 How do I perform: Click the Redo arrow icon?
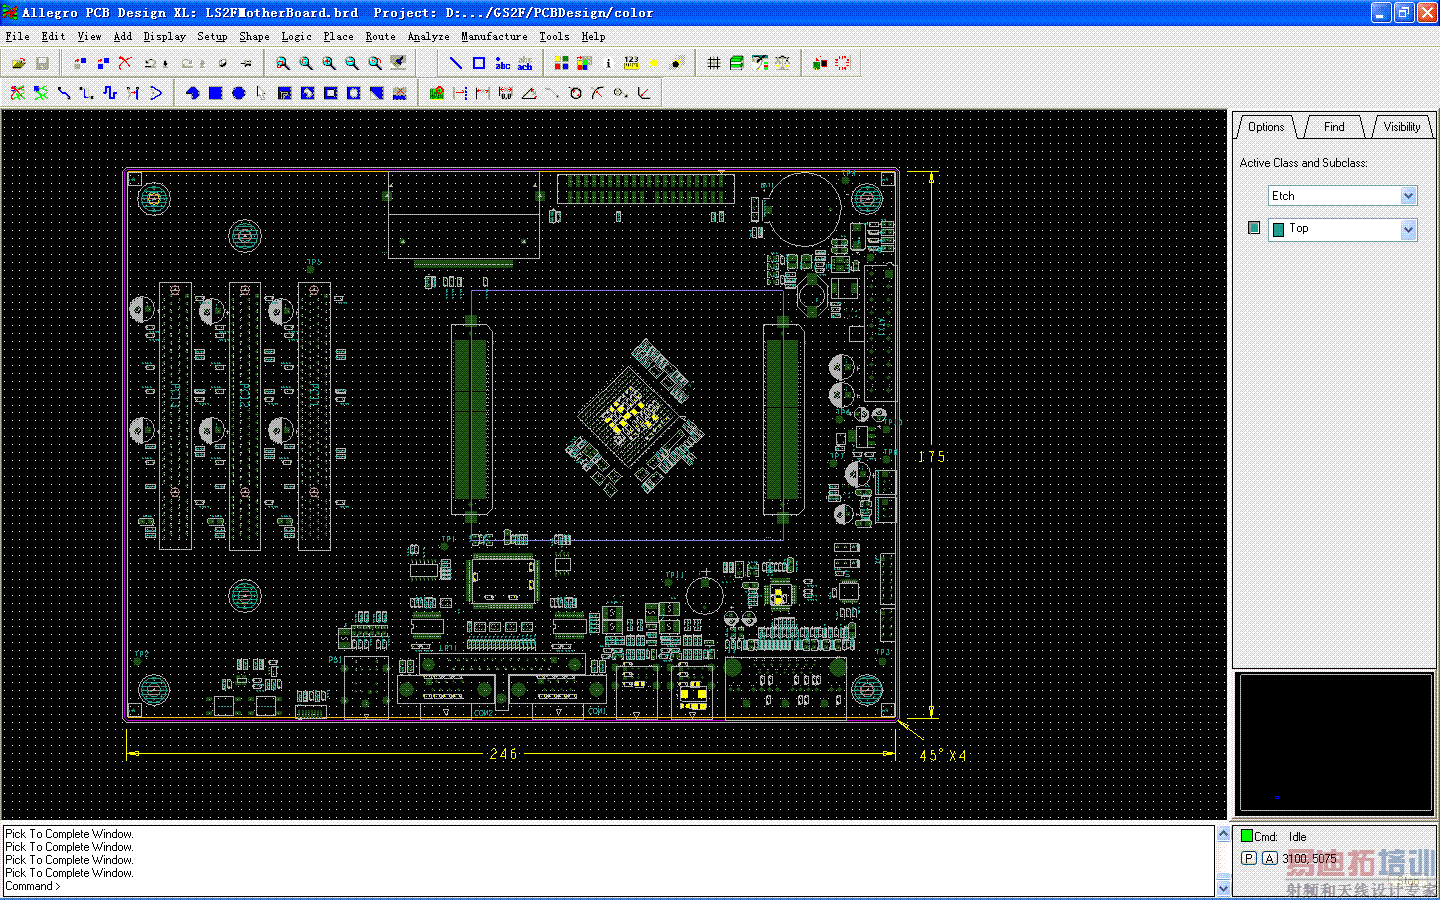189,63
